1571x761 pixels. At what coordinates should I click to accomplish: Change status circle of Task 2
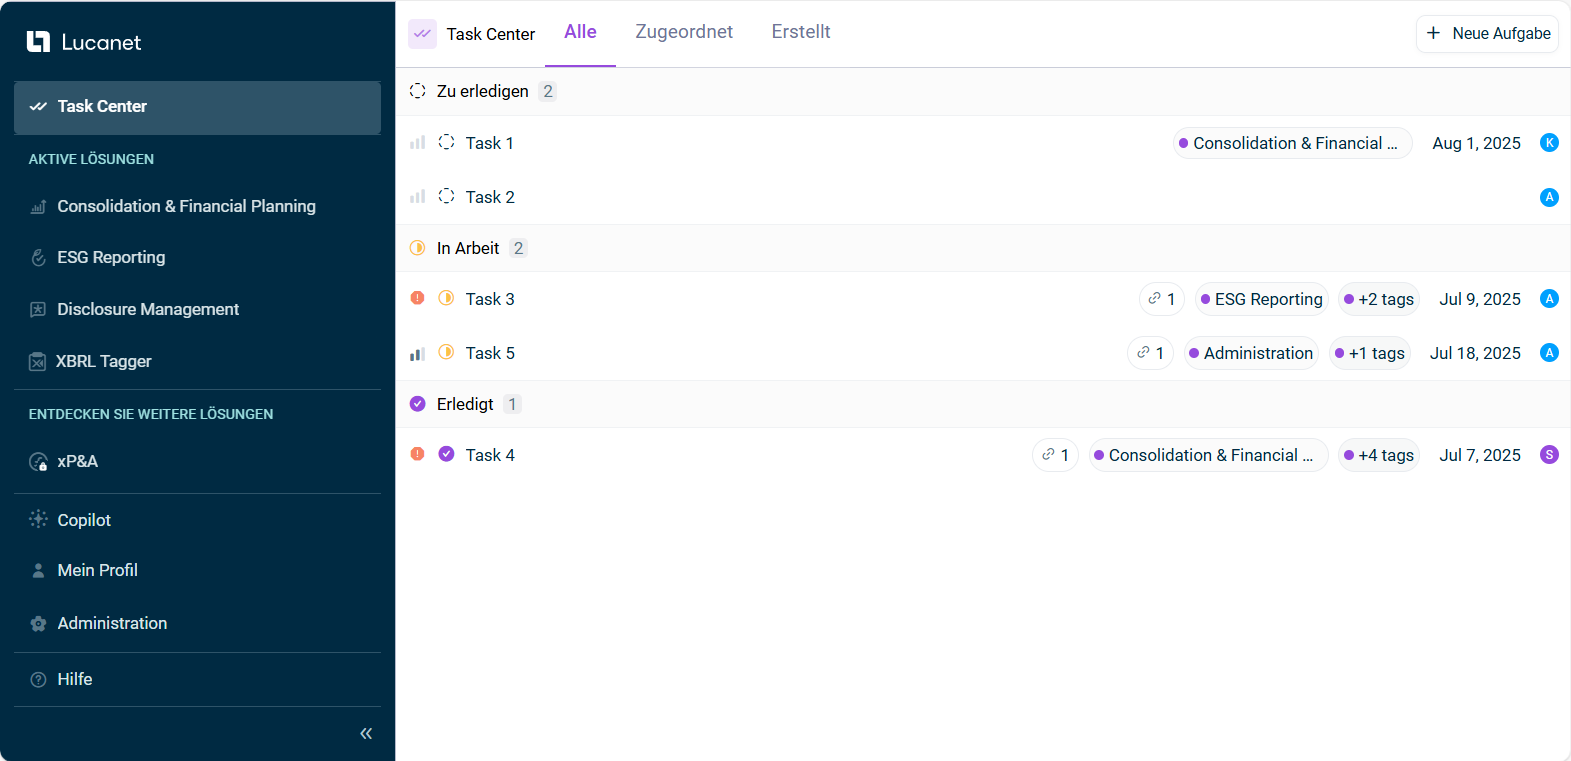(x=447, y=196)
